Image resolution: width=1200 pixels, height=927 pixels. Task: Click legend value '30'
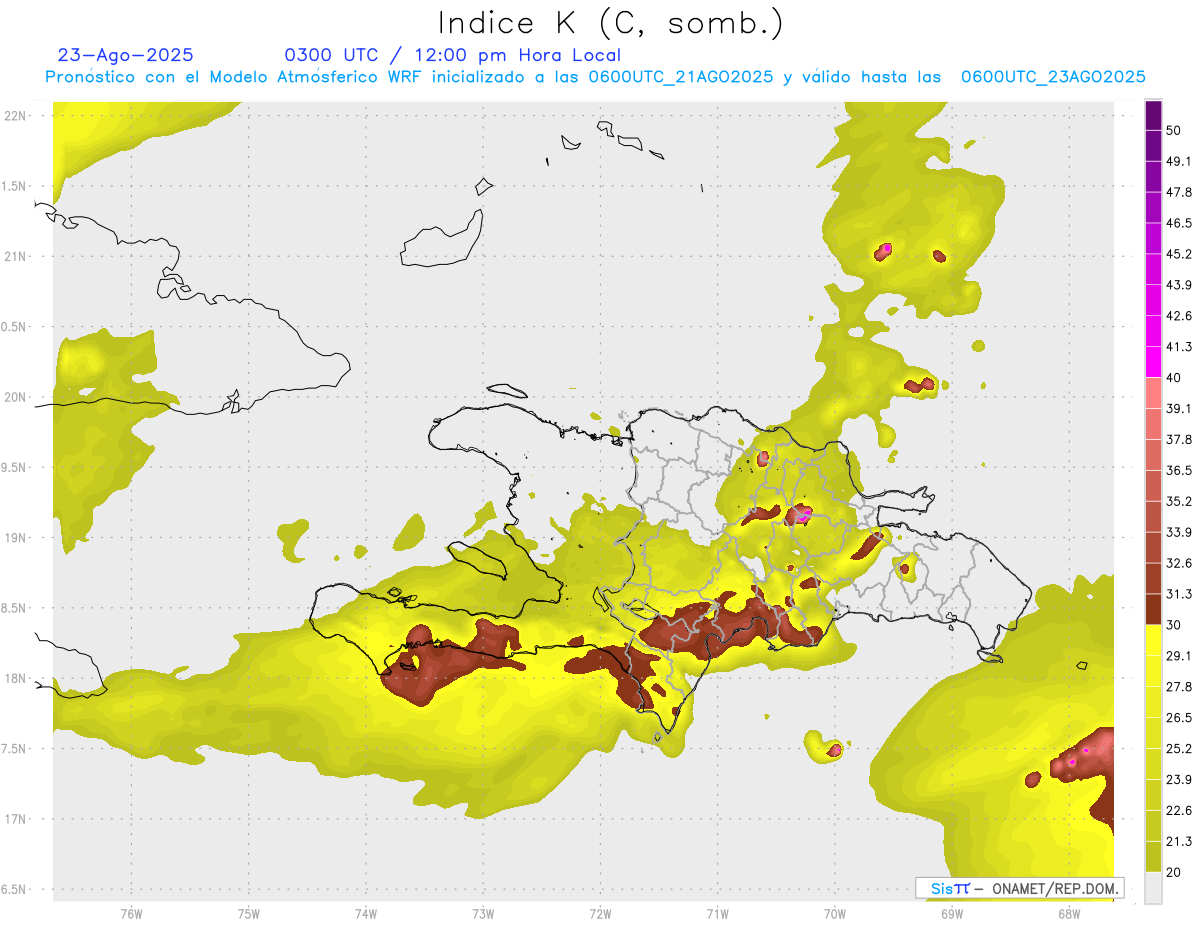pyautogui.click(x=1174, y=625)
